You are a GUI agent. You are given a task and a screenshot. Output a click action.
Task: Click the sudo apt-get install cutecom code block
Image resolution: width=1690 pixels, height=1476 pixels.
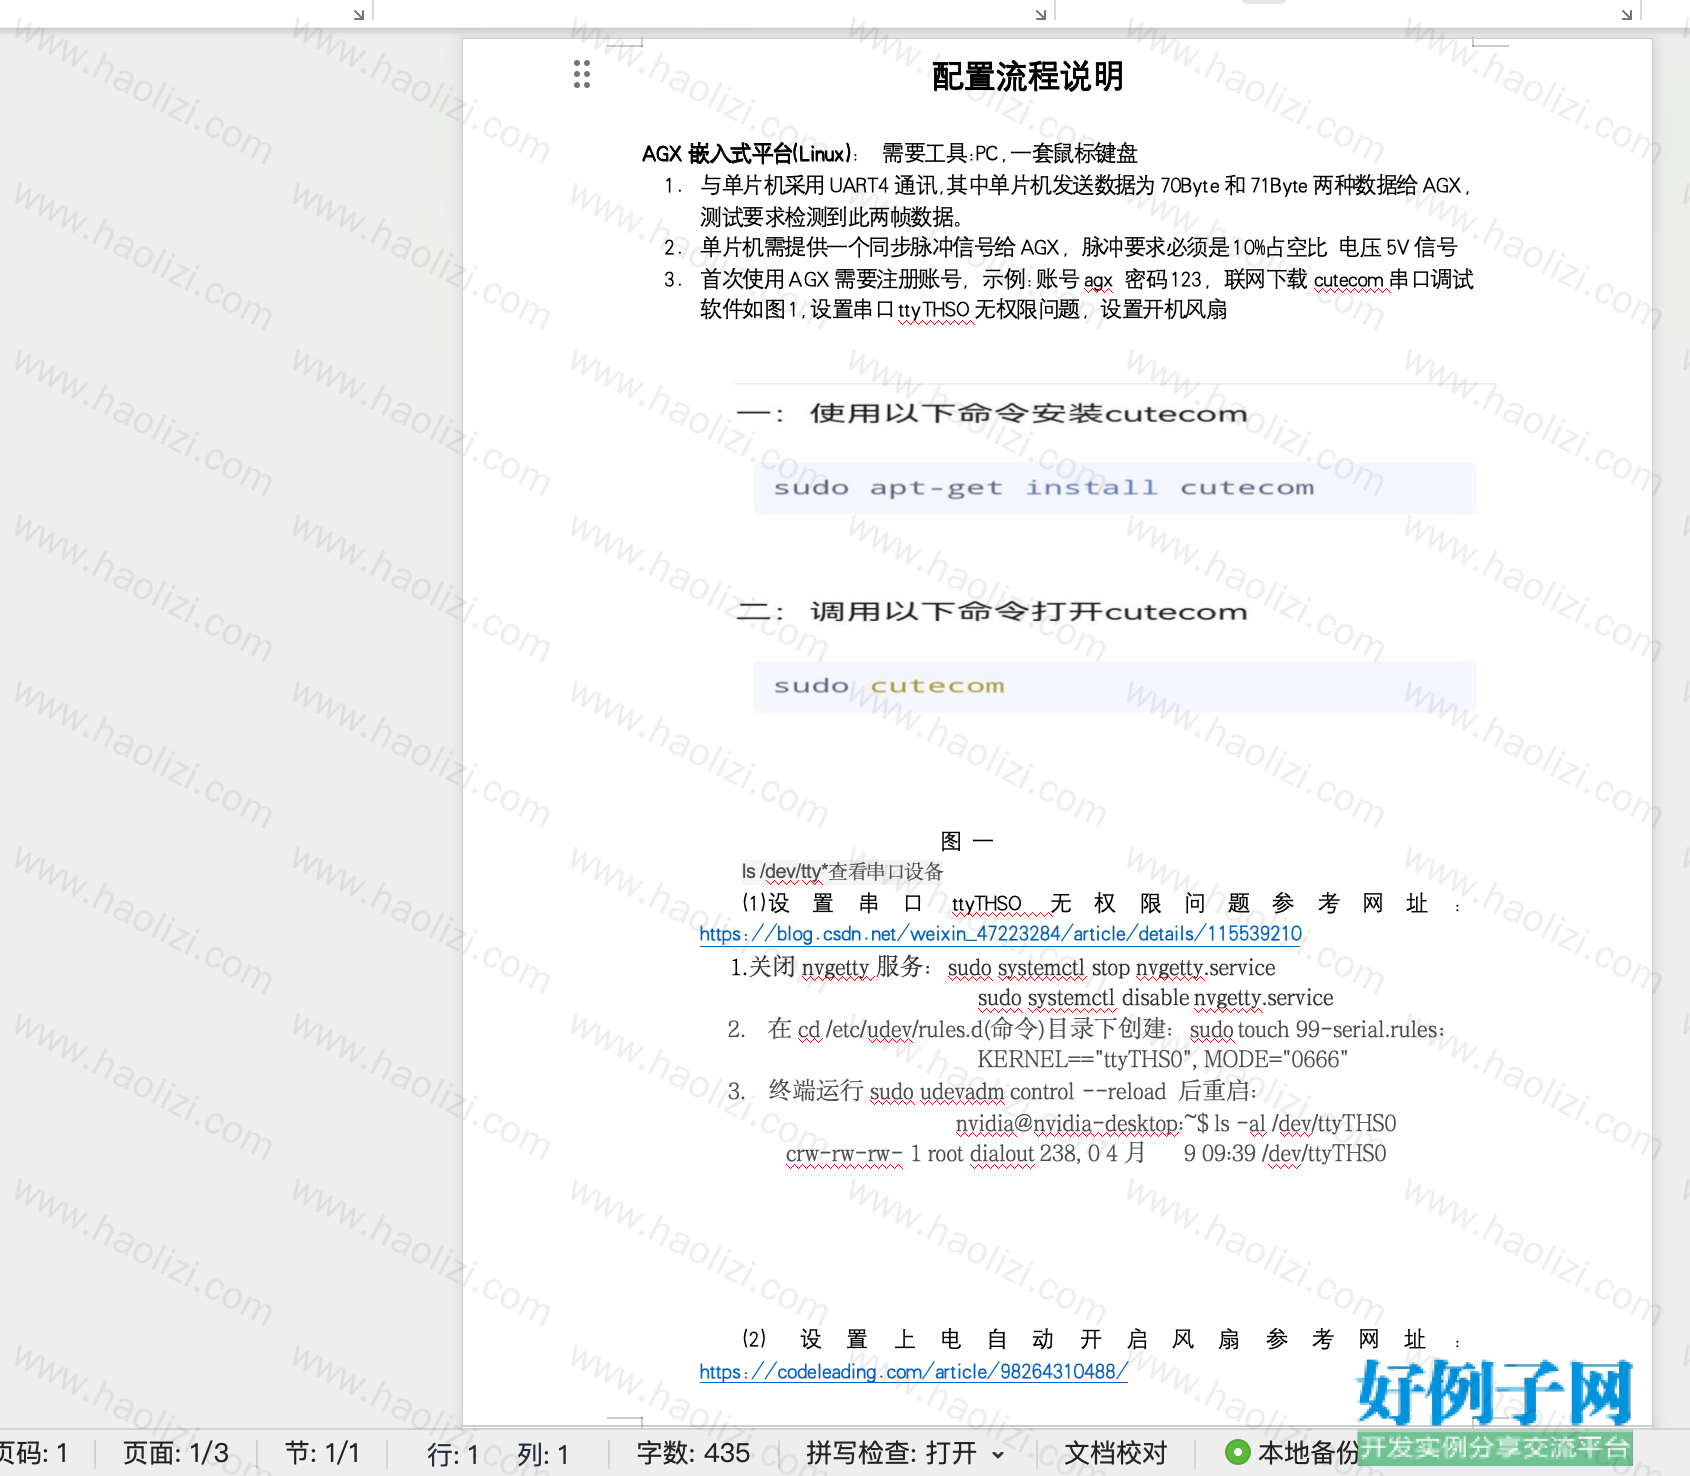point(1114,488)
